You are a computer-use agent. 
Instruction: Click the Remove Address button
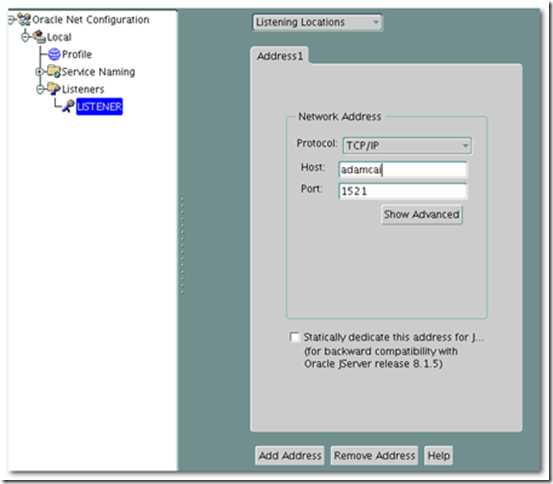[374, 455]
